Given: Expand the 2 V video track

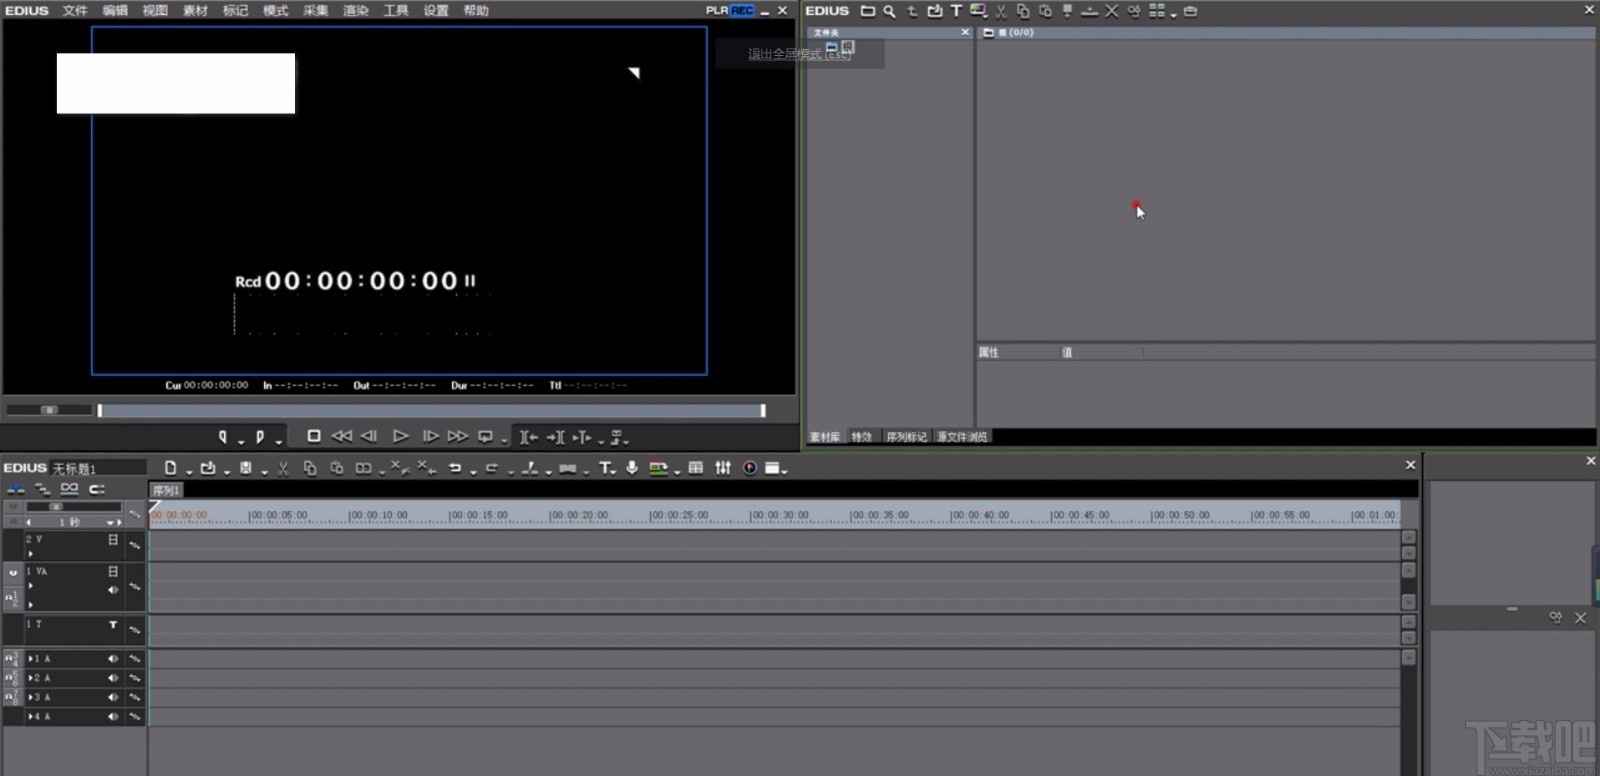Looking at the screenshot, I should 30,553.
